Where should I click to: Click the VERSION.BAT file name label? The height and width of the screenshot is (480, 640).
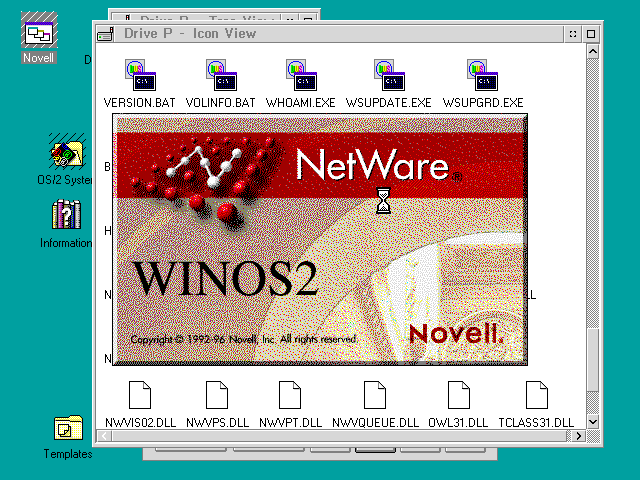pos(140,102)
